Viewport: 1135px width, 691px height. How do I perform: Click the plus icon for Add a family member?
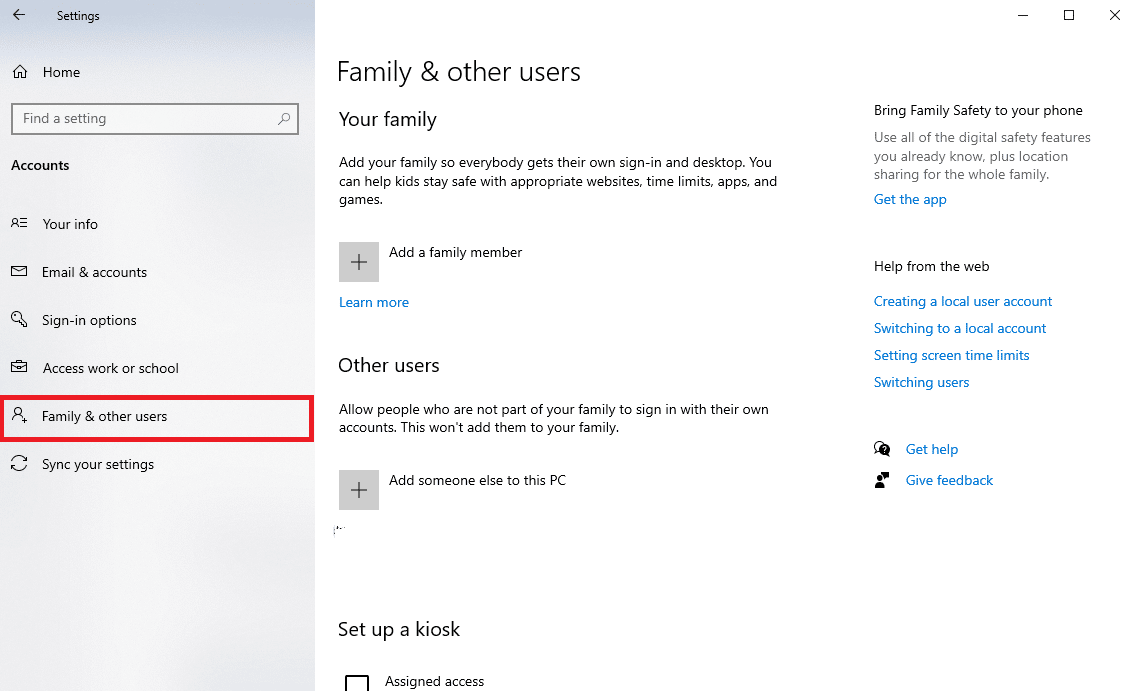359,262
